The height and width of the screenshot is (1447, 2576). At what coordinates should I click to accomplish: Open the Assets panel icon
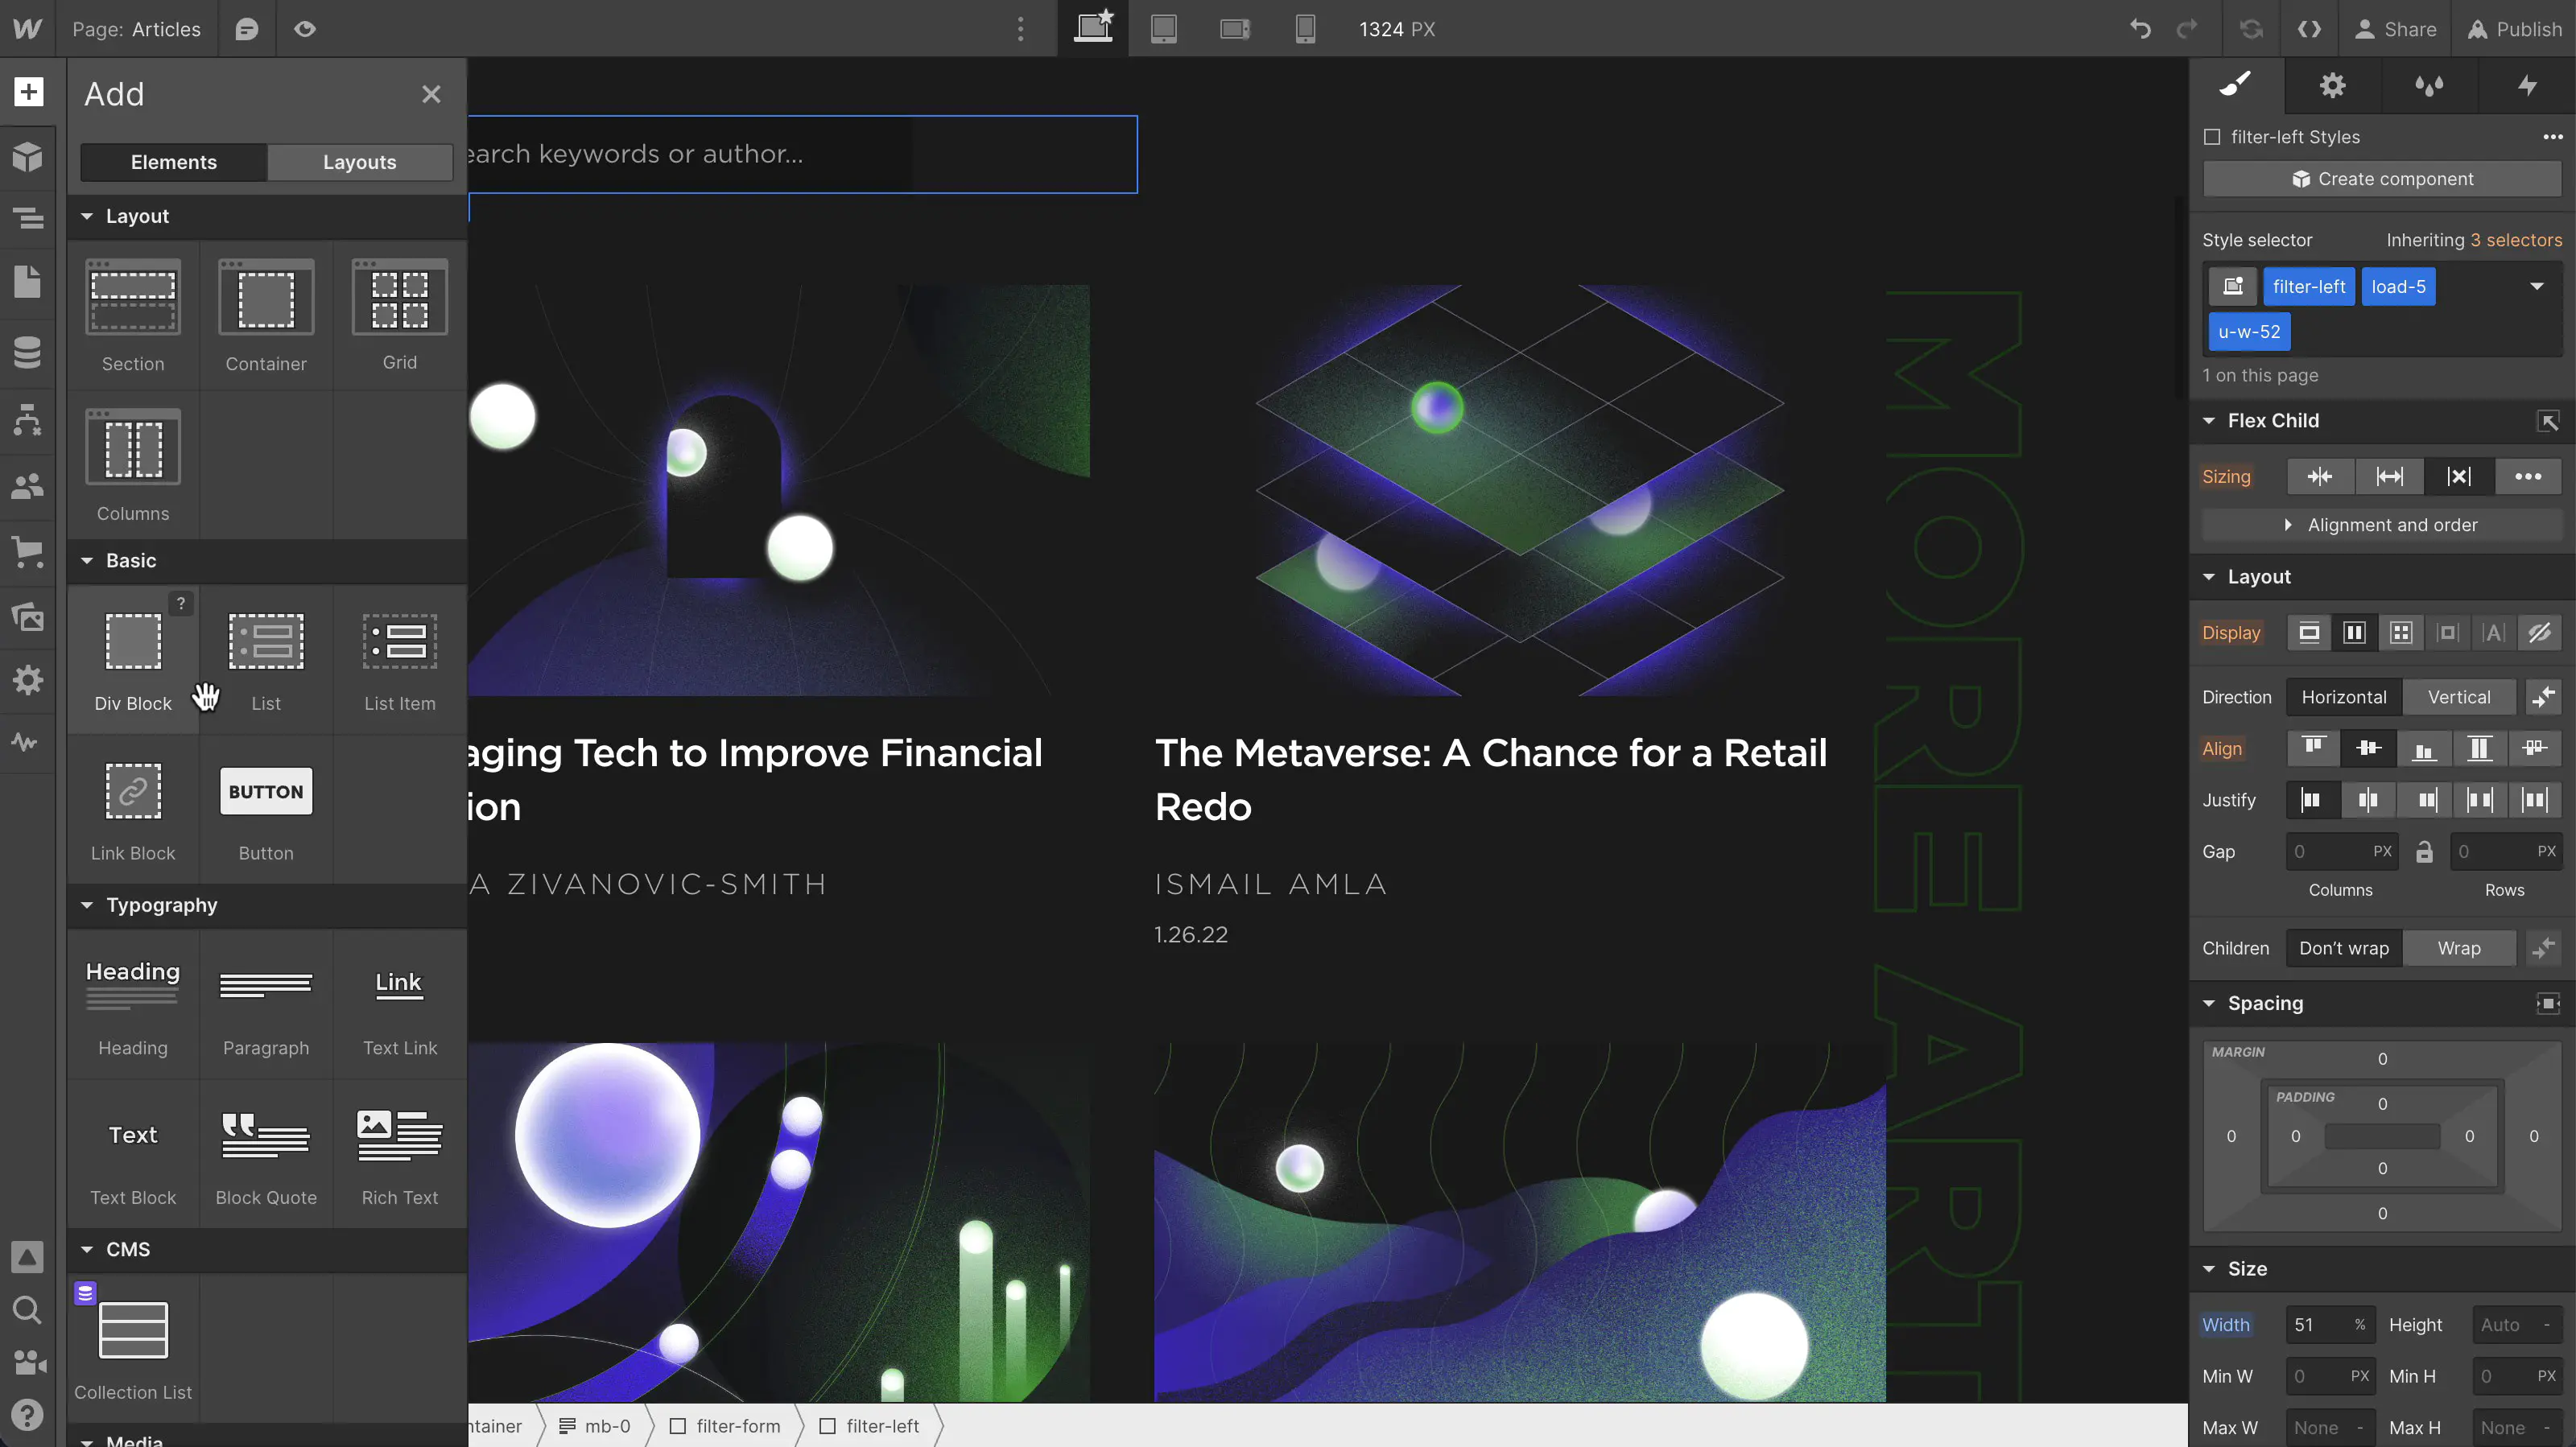pos(28,617)
